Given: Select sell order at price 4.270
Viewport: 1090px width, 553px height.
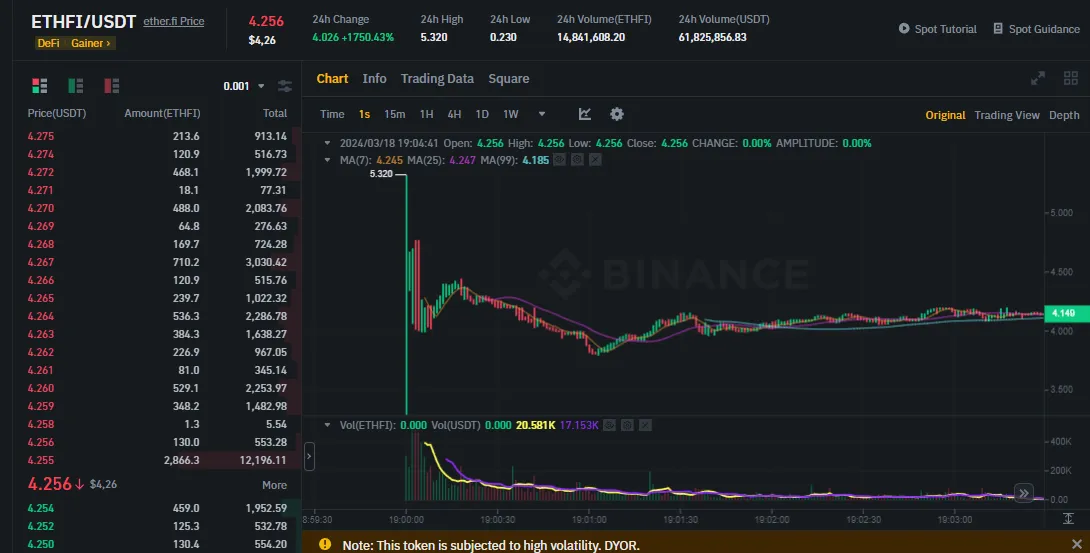Looking at the screenshot, I should pos(157,208).
